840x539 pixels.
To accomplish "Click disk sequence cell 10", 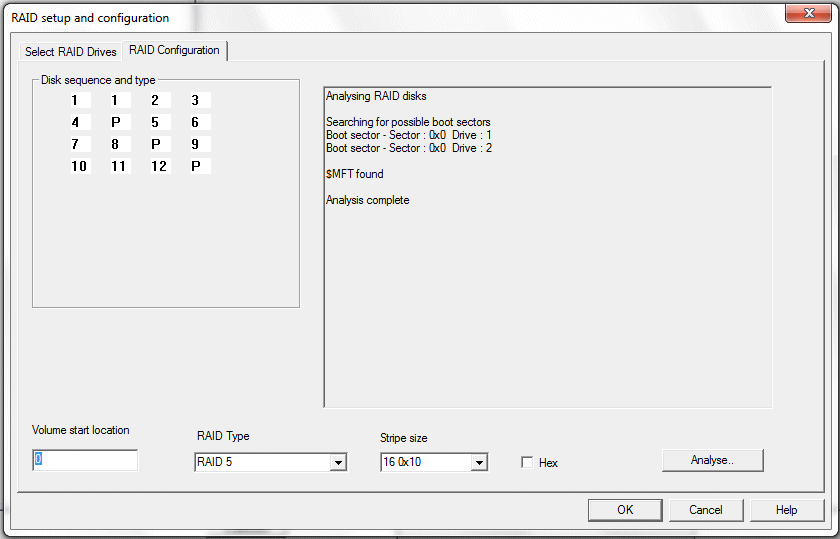I will click(79, 166).
